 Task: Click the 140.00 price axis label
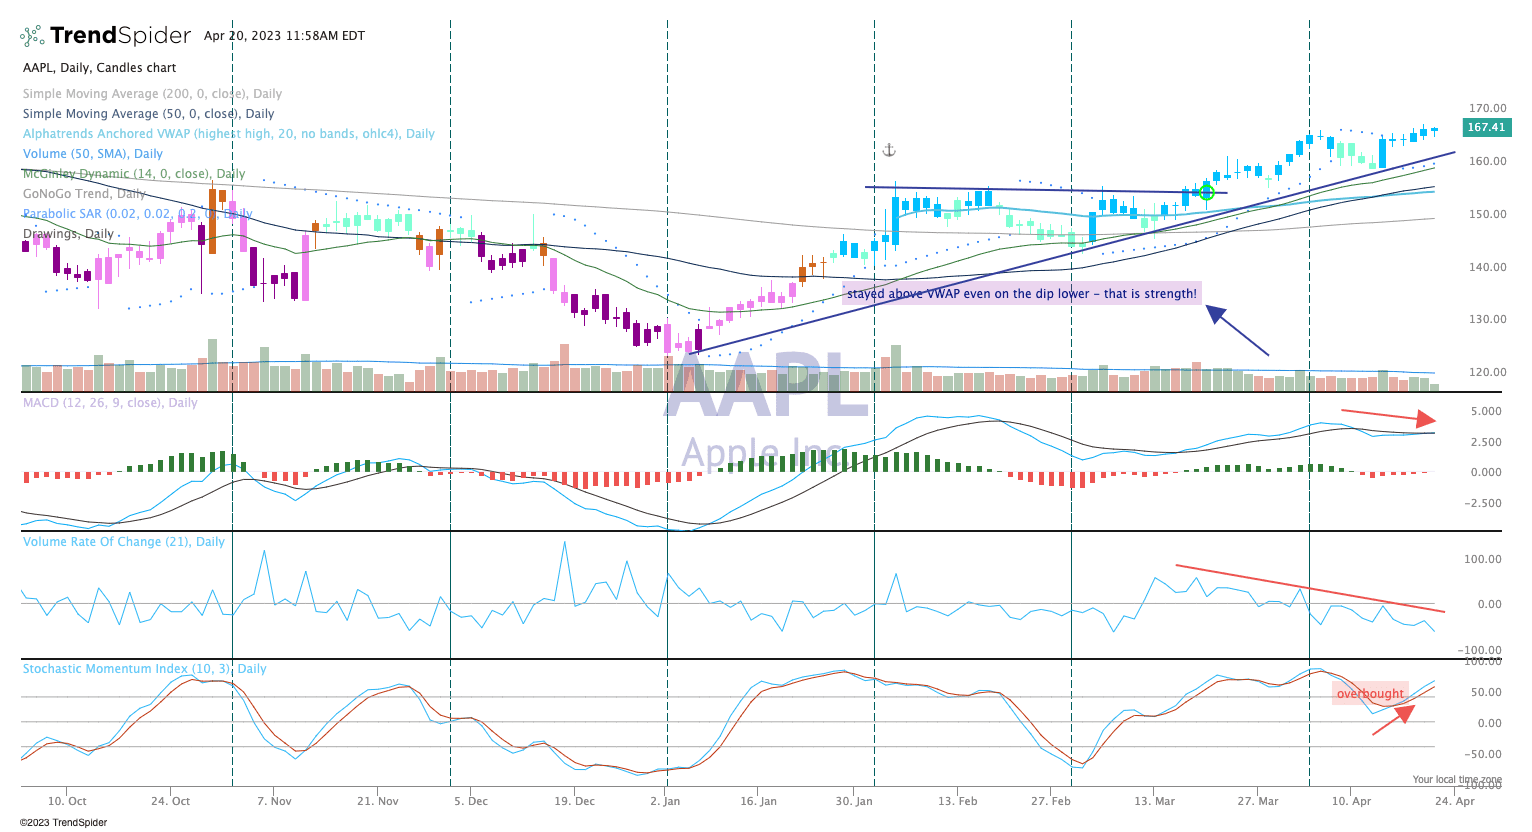[1488, 267]
